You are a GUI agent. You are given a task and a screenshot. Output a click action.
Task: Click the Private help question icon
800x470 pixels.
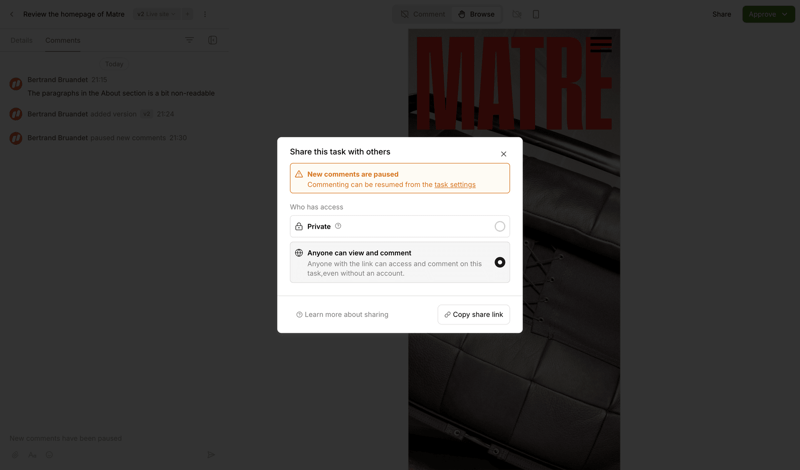(338, 226)
